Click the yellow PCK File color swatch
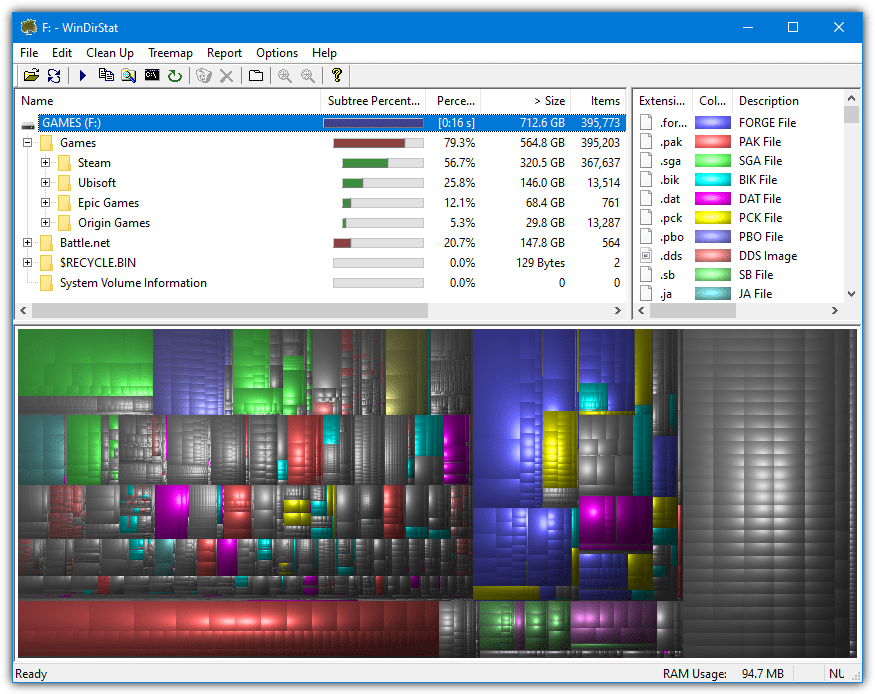This screenshot has height=694, width=875. (x=713, y=218)
